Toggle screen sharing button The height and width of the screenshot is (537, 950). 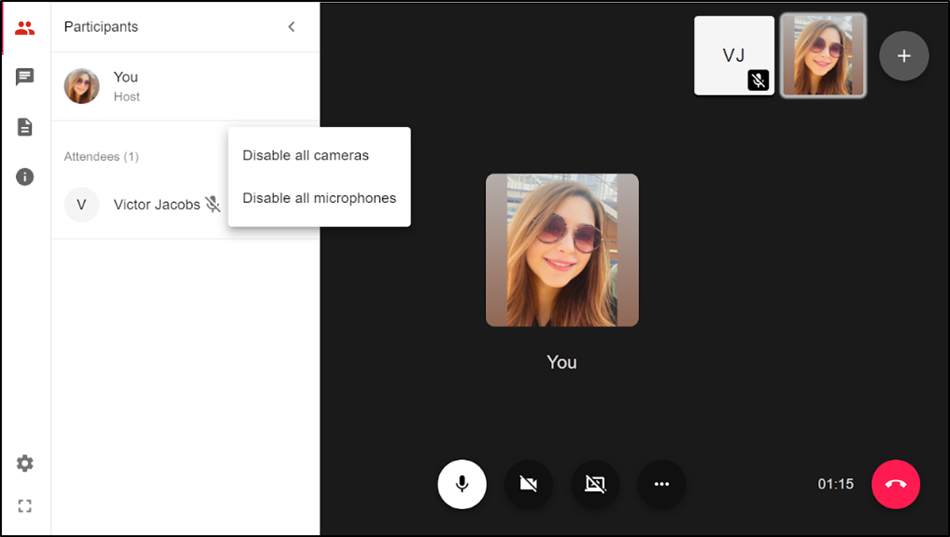point(595,484)
